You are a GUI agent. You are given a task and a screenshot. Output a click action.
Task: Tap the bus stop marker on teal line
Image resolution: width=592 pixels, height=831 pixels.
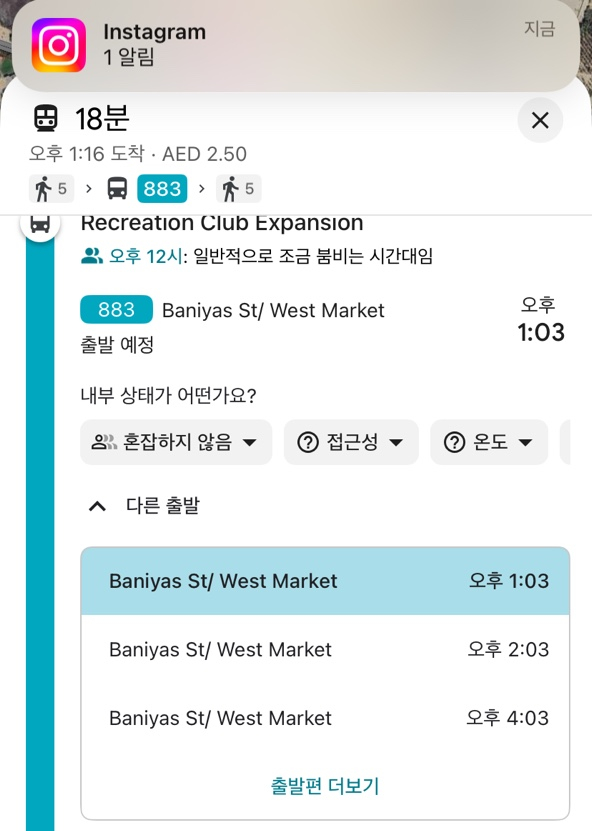click(x=40, y=224)
